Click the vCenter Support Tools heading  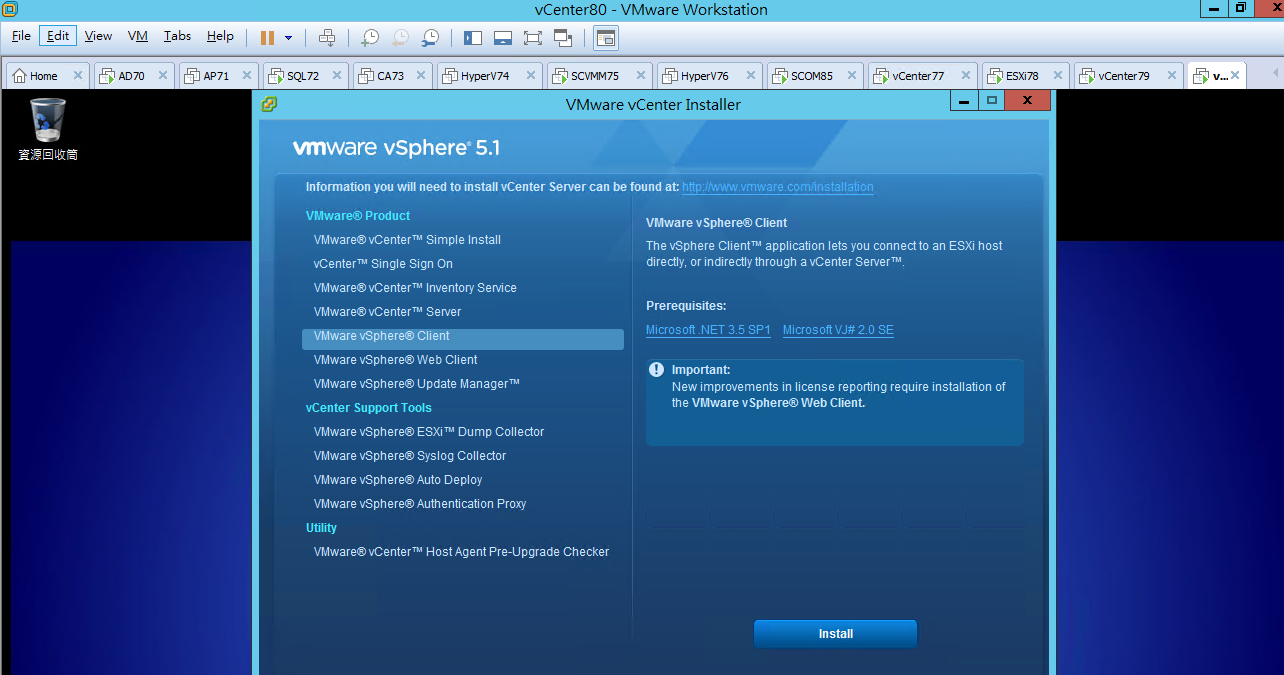click(369, 408)
